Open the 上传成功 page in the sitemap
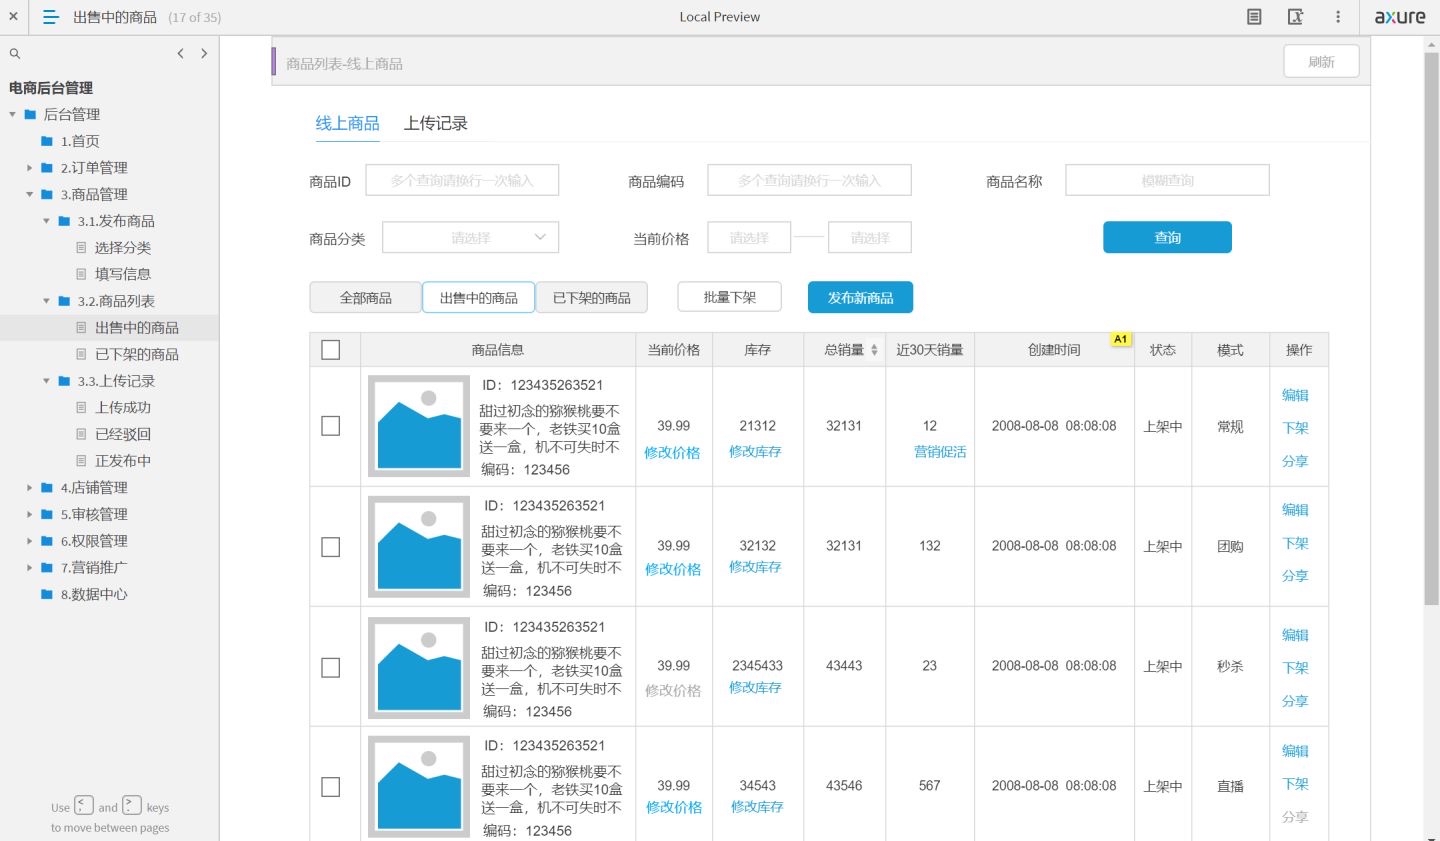 click(x=123, y=408)
